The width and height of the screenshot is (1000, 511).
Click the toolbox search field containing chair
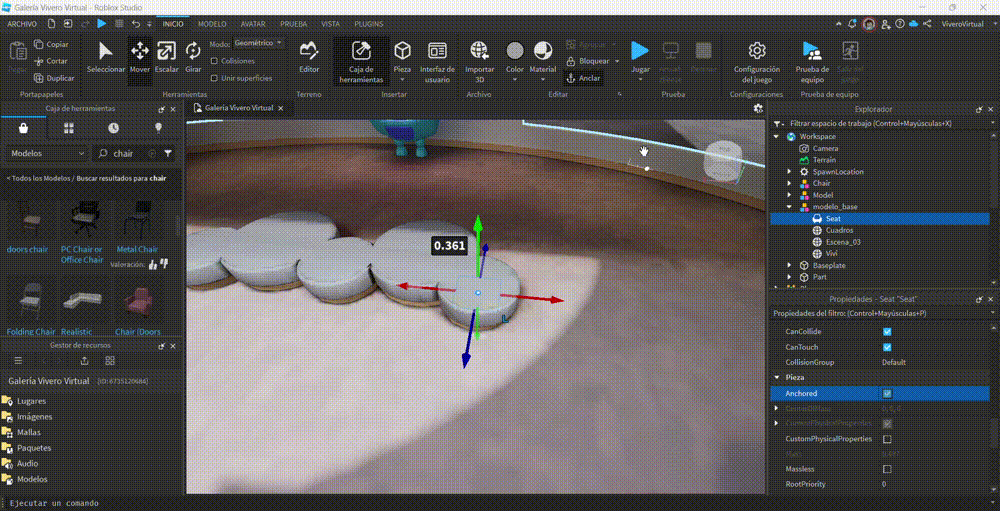(128, 154)
